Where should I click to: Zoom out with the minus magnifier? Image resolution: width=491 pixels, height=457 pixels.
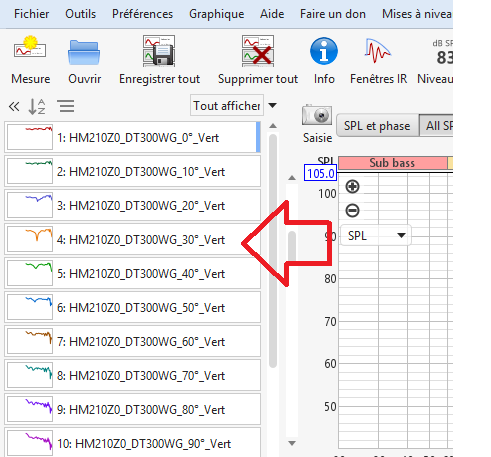352,211
